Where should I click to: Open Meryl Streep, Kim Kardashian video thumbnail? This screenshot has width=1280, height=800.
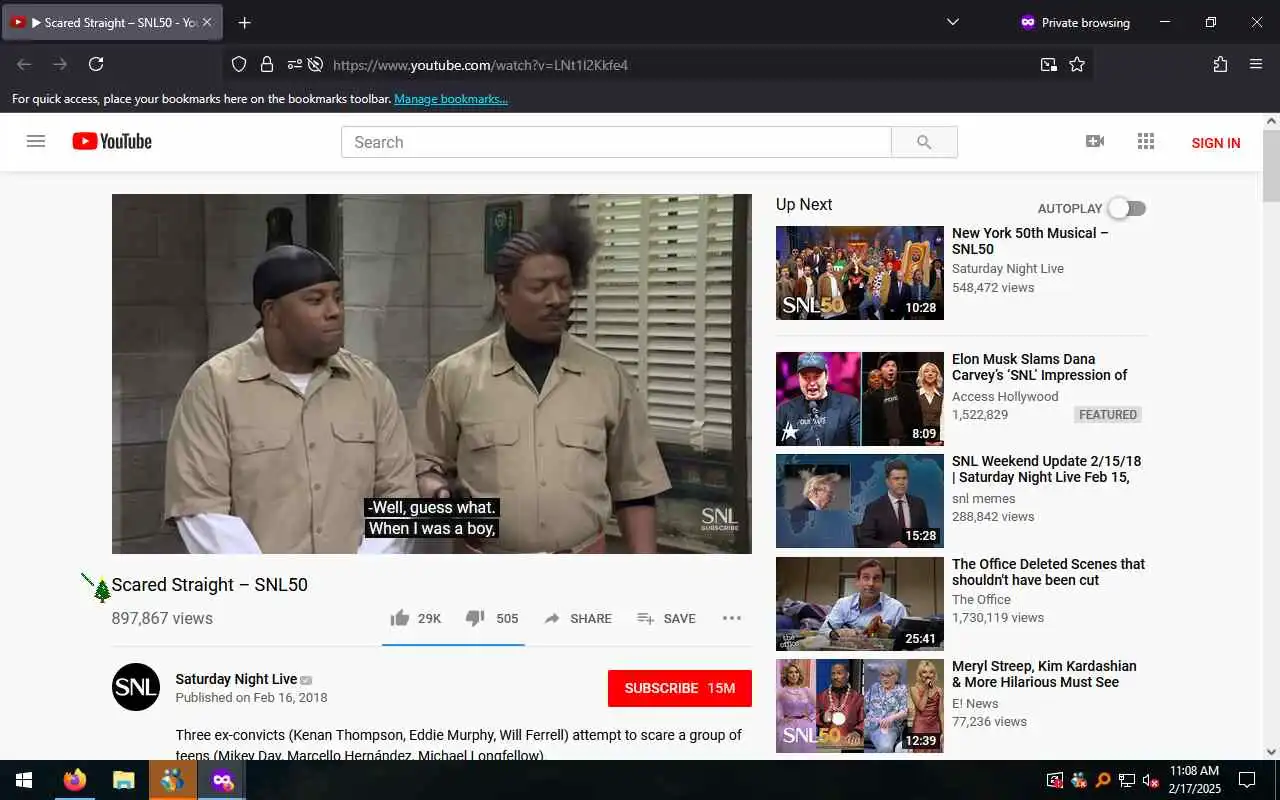[x=860, y=706]
